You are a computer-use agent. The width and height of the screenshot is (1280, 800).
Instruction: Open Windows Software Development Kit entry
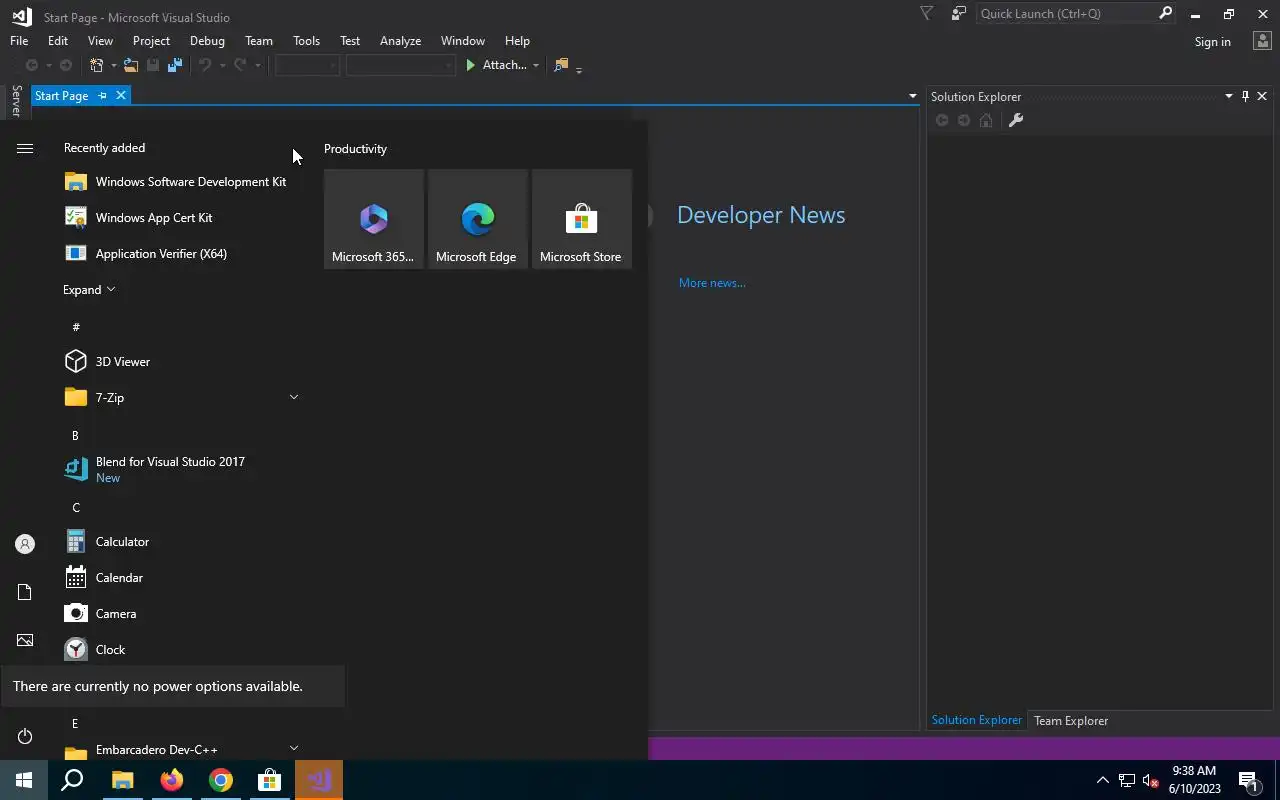click(x=181, y=182)
